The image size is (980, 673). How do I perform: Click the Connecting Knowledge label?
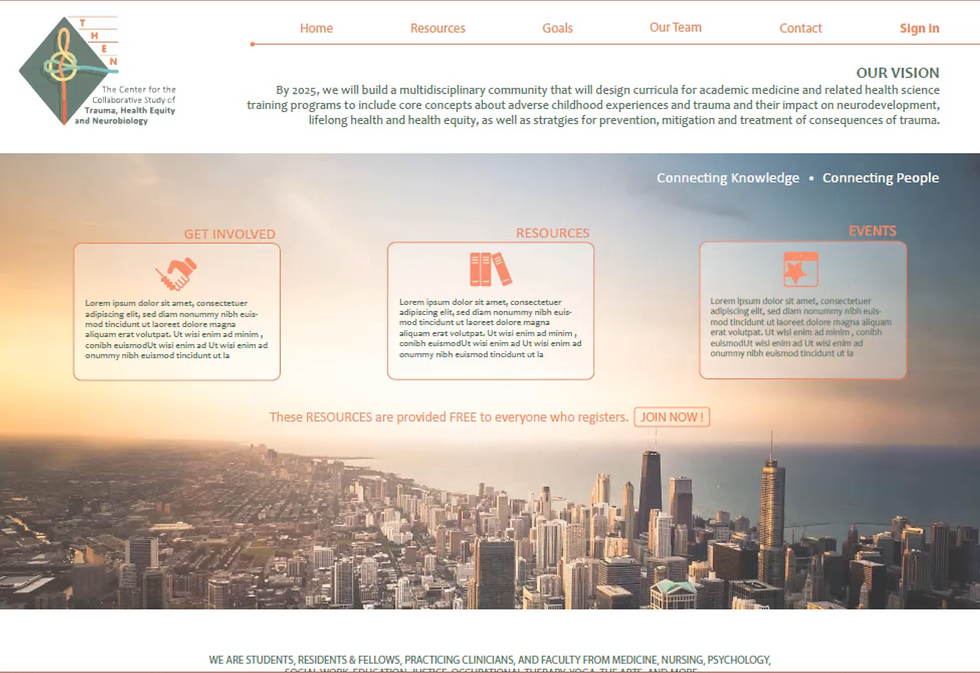point(727,177)
